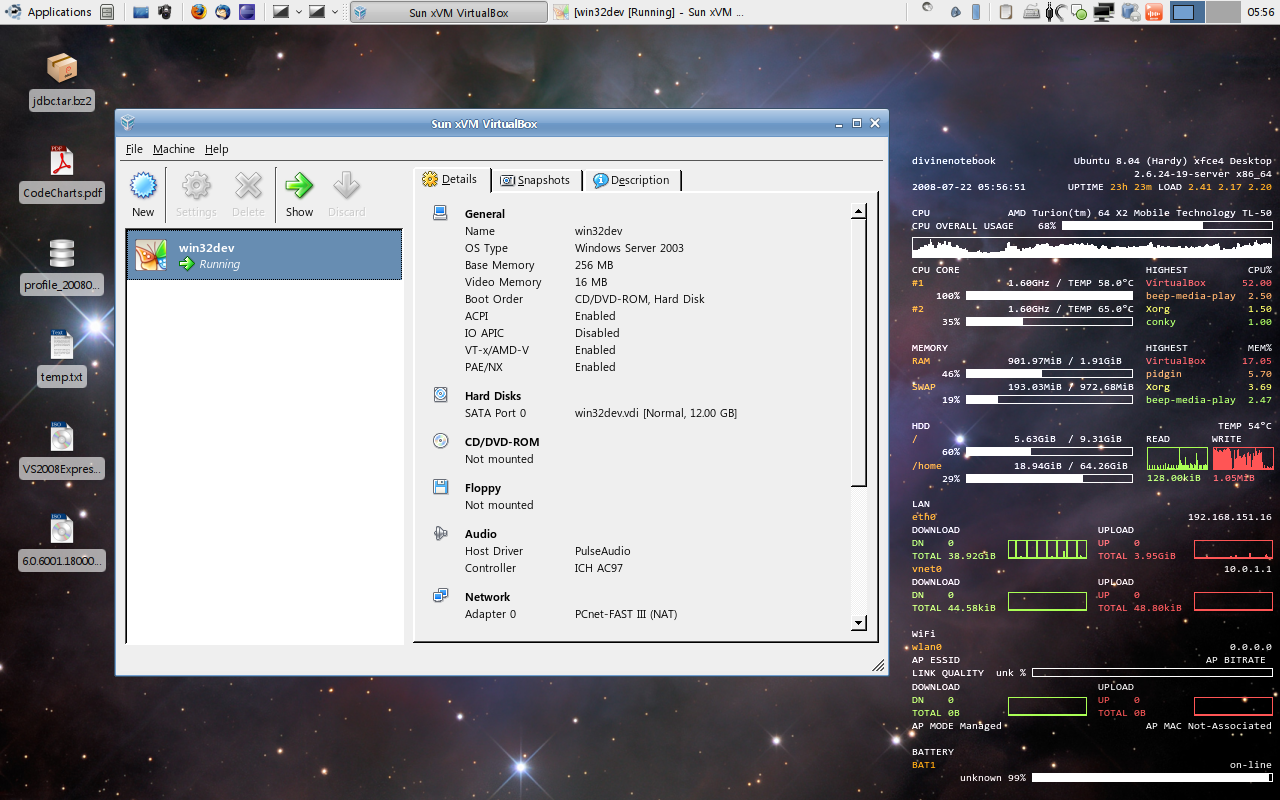Open Firefox from the top panel

click(x=198, y=12)
